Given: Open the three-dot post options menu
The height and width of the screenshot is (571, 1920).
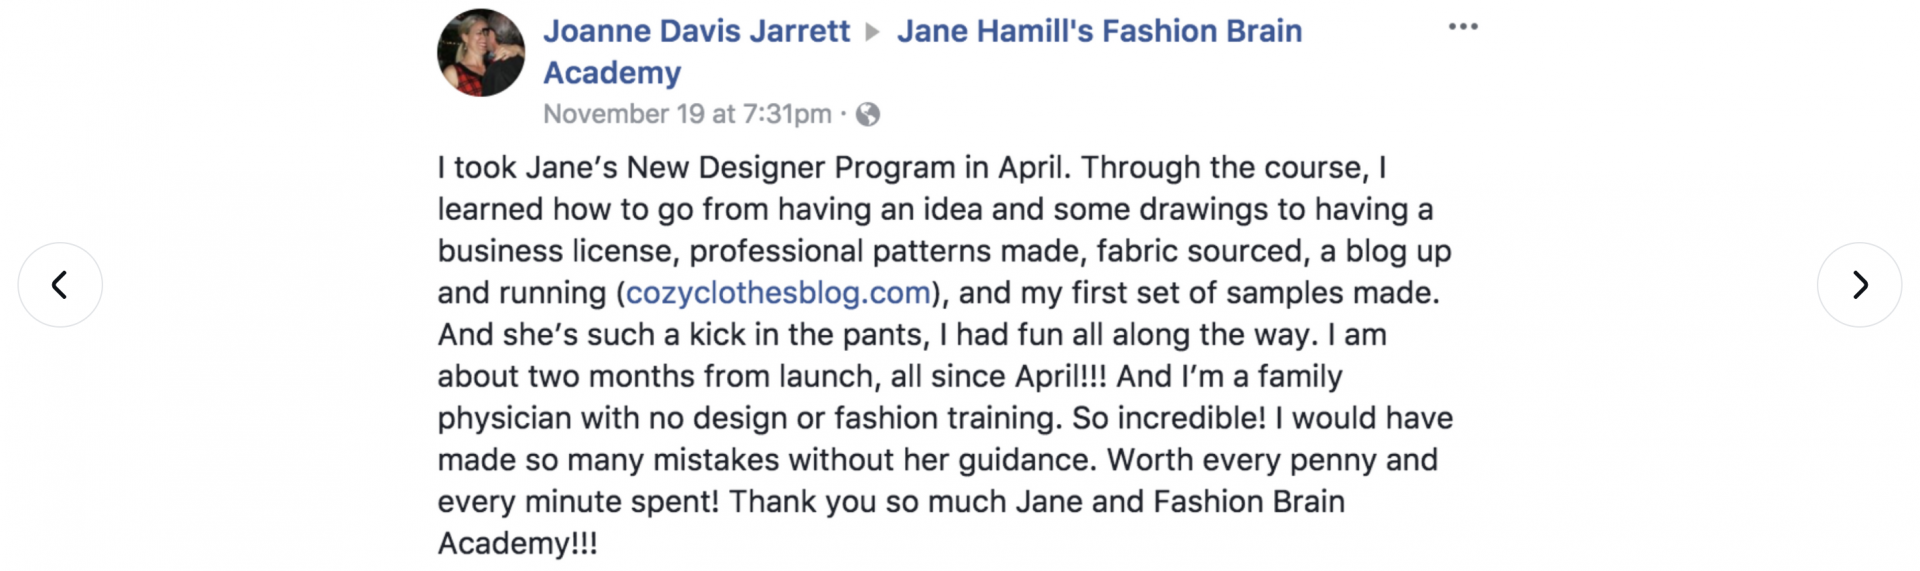Looking at the screenshot, I should coord(1463,27).
